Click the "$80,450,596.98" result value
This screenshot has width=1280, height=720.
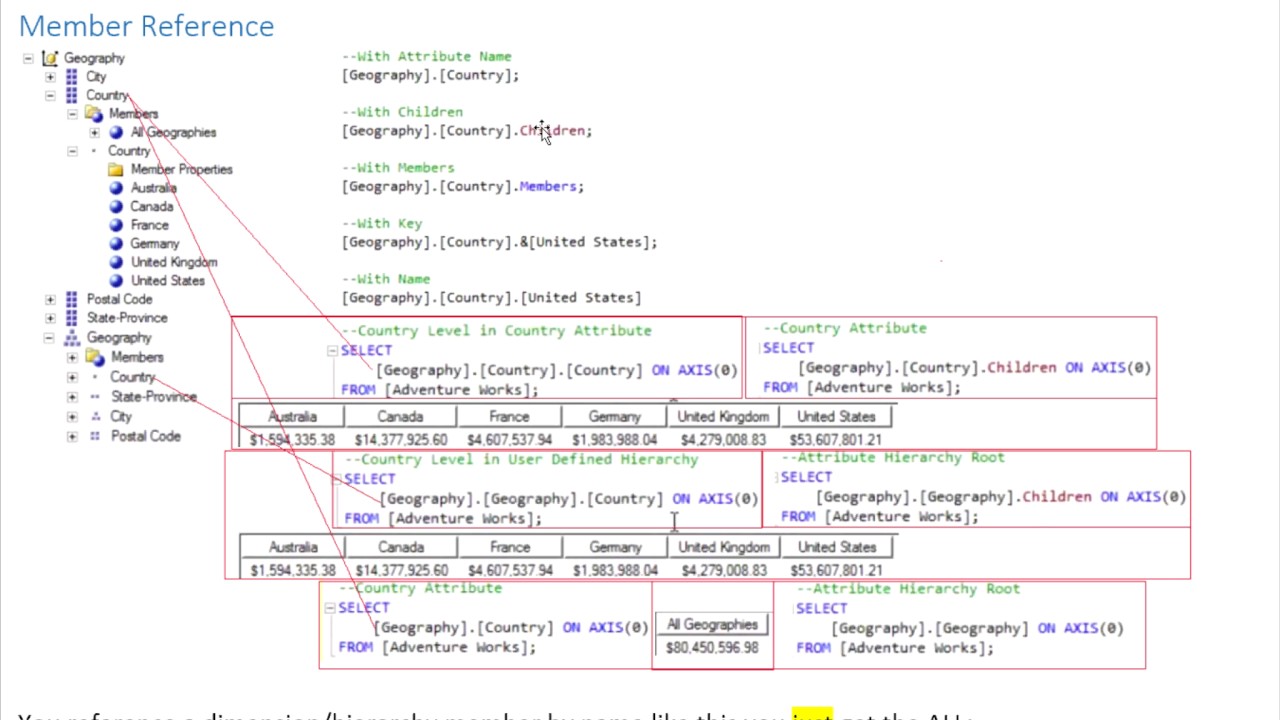(712, 648)
